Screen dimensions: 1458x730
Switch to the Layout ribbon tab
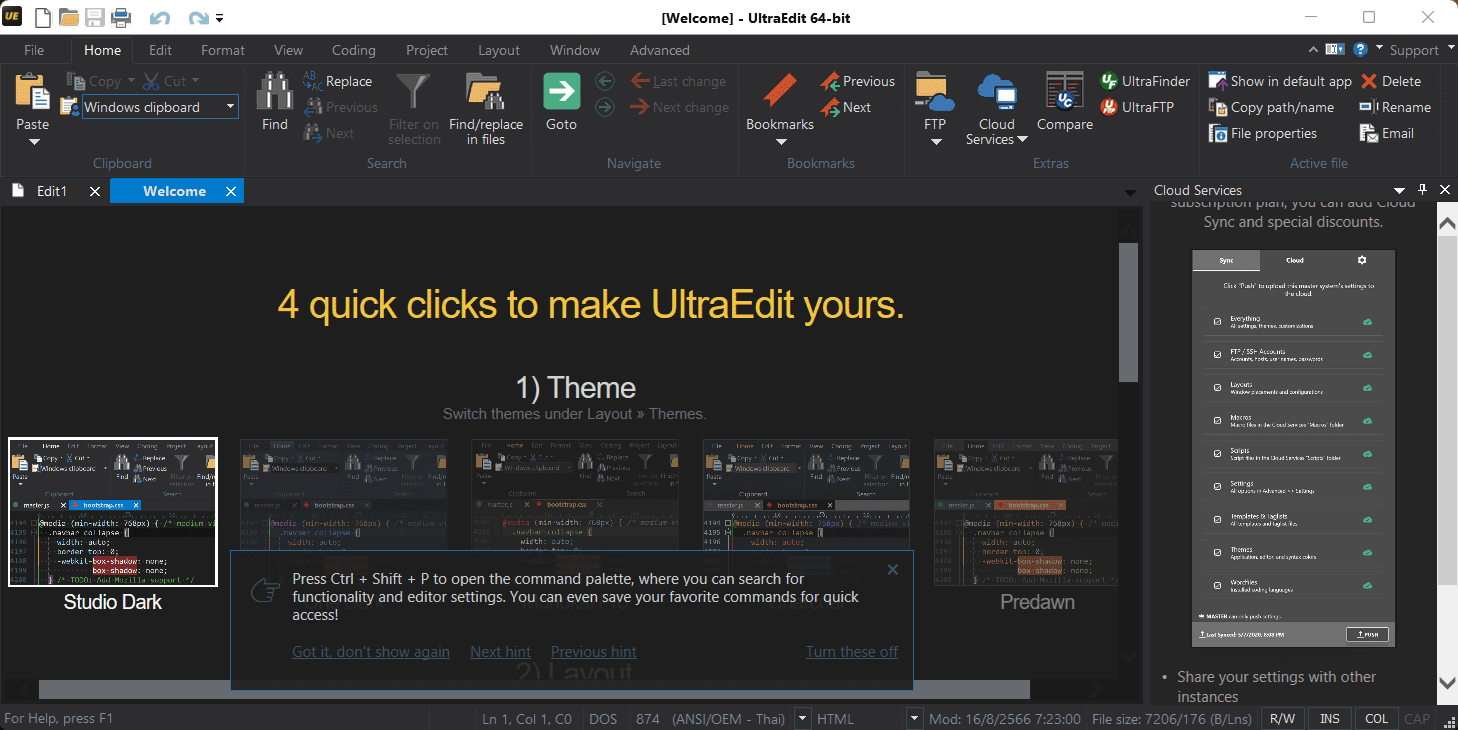click(x=499, y=50)
